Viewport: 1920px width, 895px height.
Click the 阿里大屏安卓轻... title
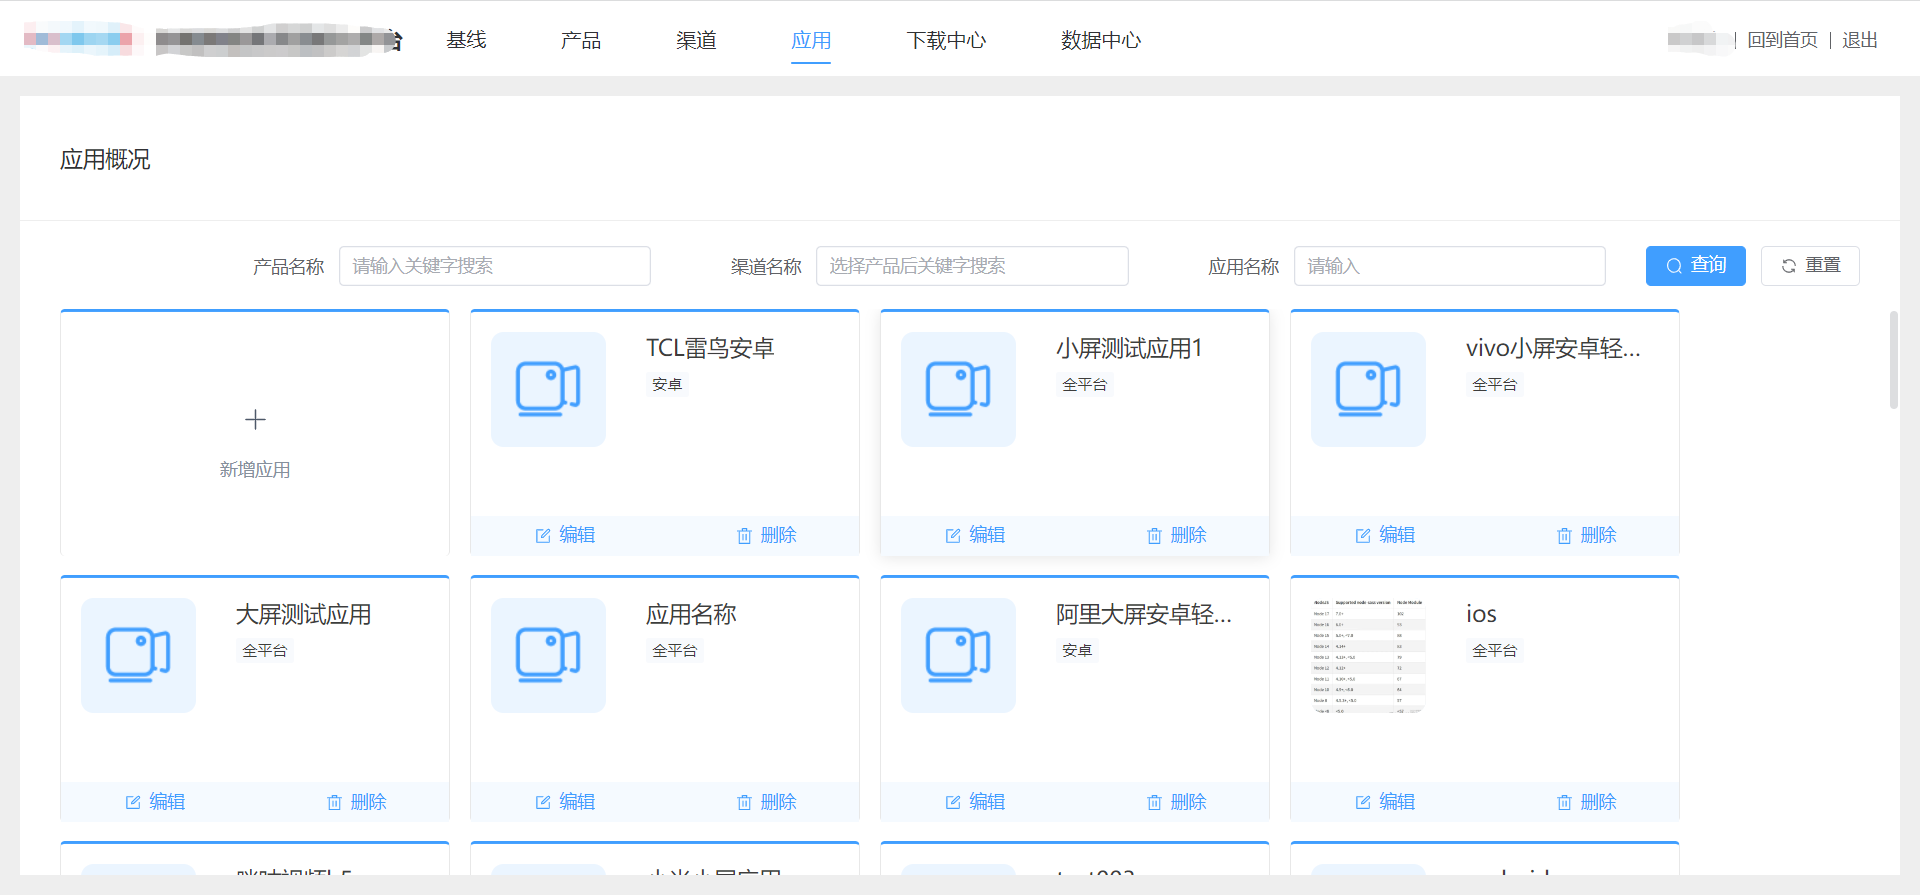click(1144, 614)
